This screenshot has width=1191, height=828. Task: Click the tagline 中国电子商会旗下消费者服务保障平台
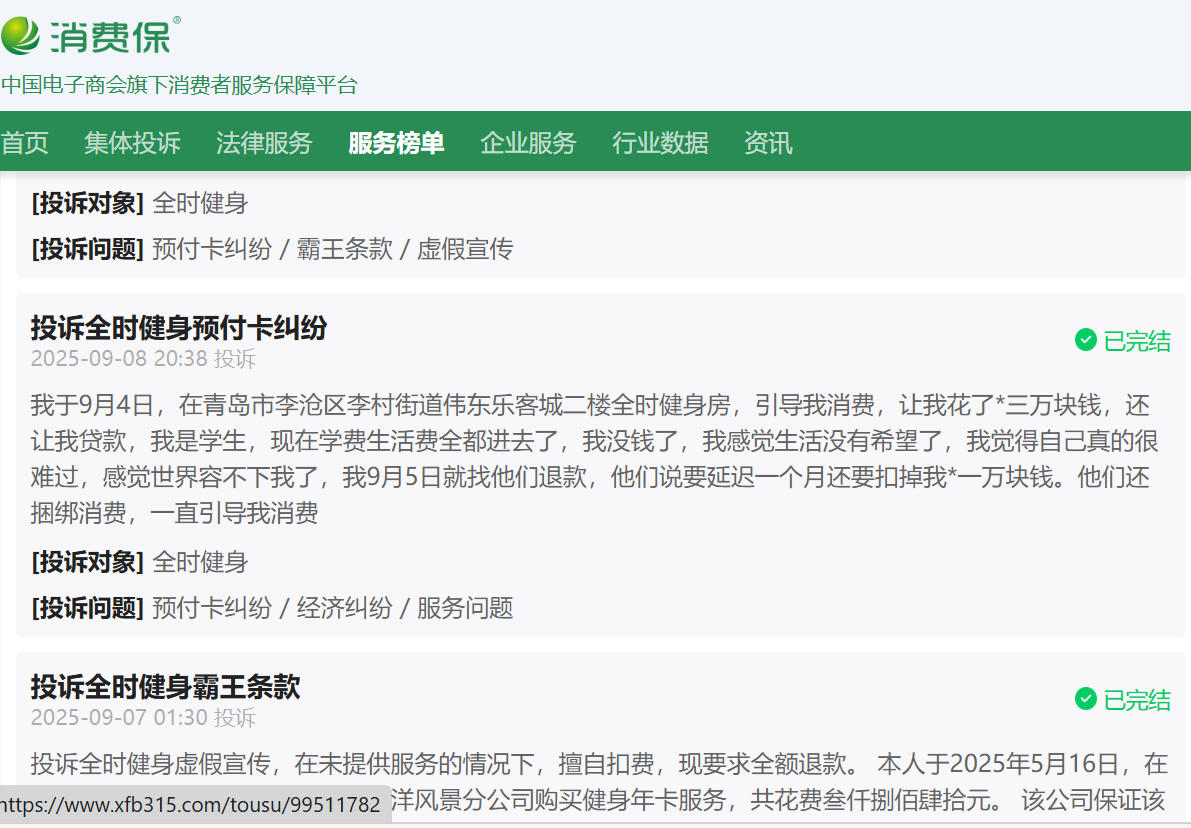(x=179, y=85)
